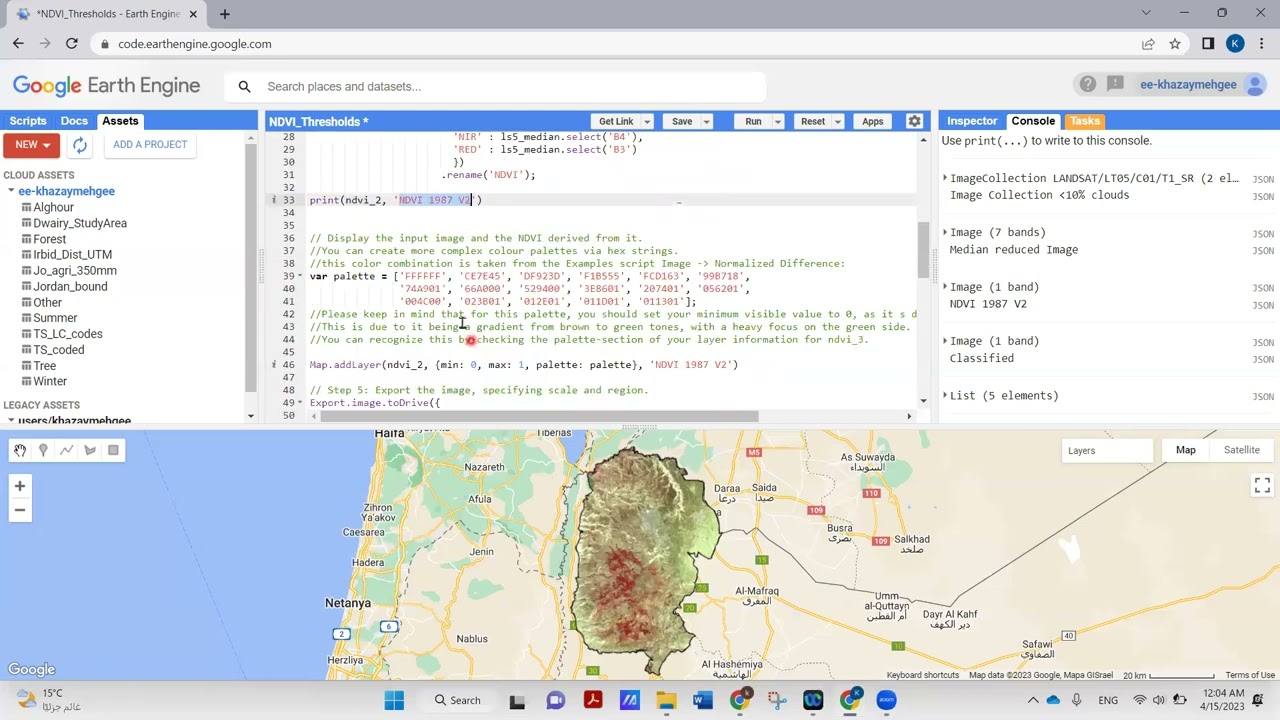Select the Dwairy_StudyArea asset
Image resolution: width=1280 pixels, height=720 pixels.
[x=80, y=223]
